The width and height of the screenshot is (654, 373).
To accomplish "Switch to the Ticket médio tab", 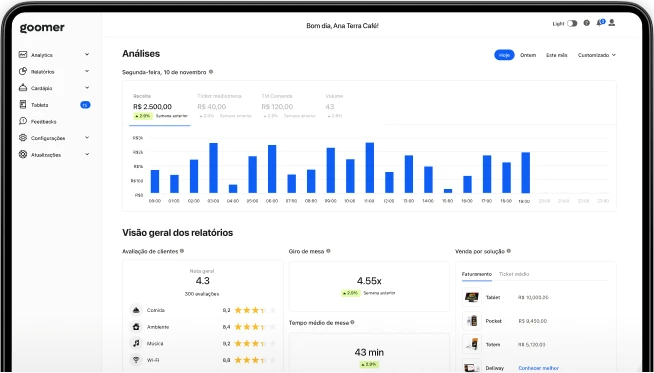I will pyautogui.click(x=514, y=274).
